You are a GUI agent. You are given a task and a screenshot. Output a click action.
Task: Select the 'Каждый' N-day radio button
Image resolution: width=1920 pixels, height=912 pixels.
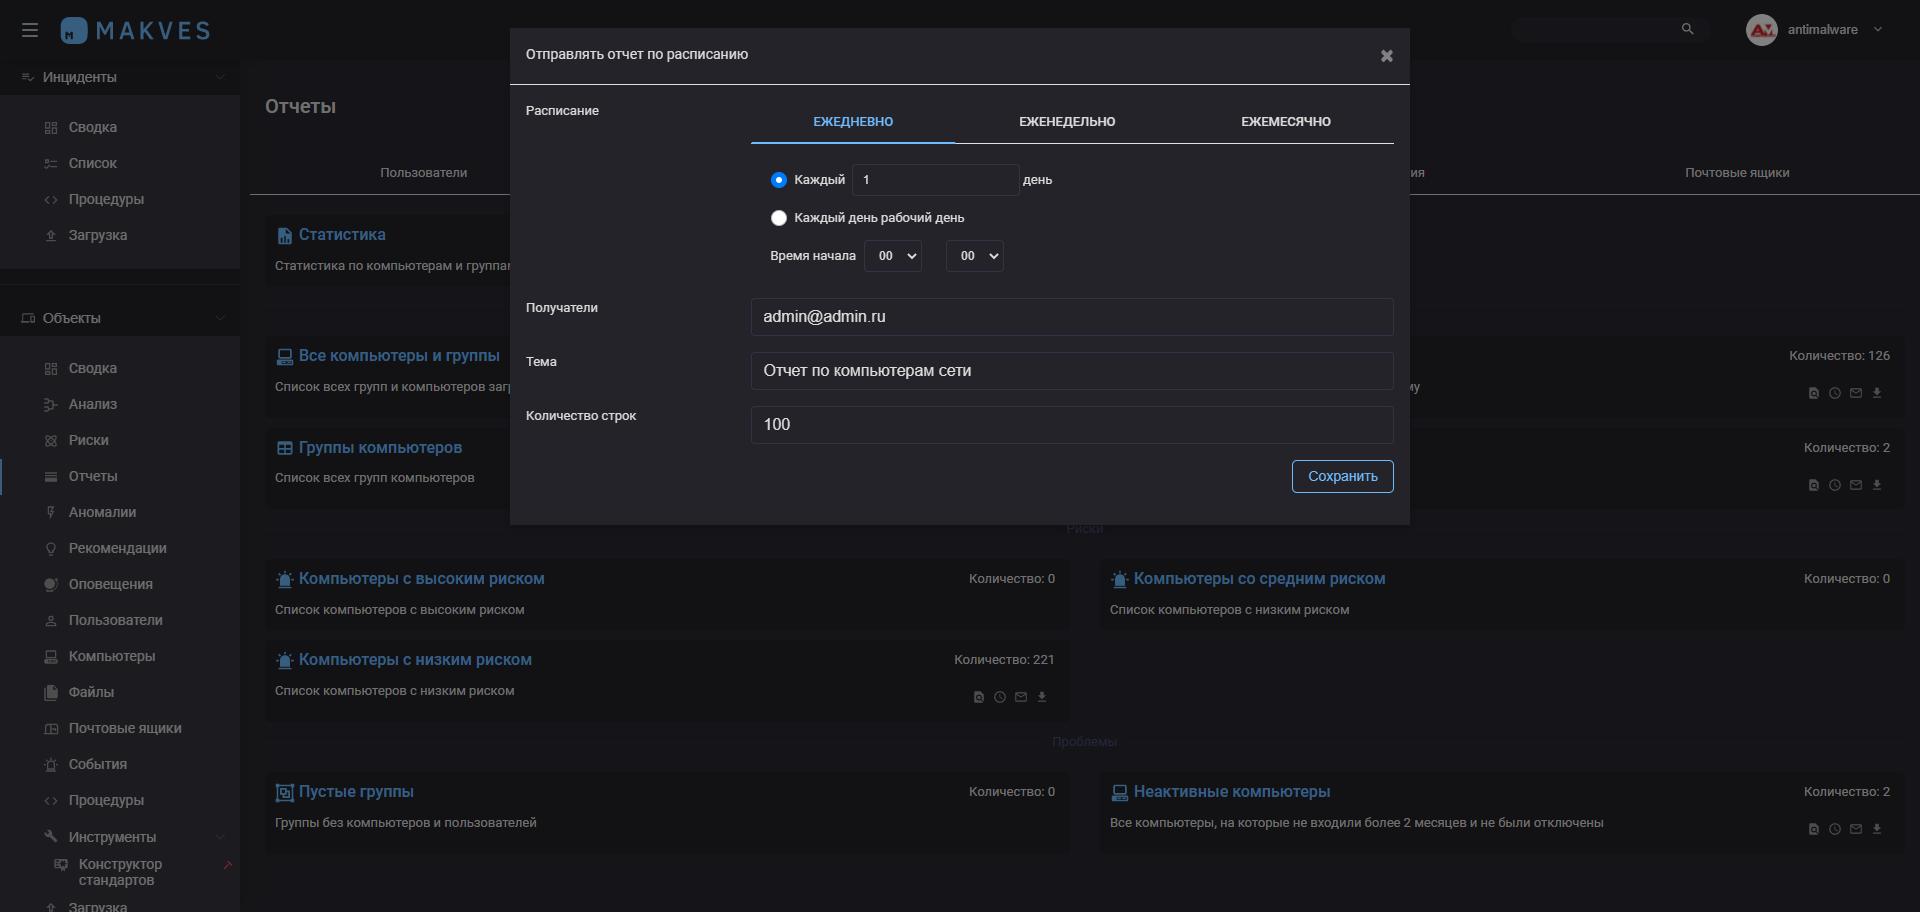point(779,180)
